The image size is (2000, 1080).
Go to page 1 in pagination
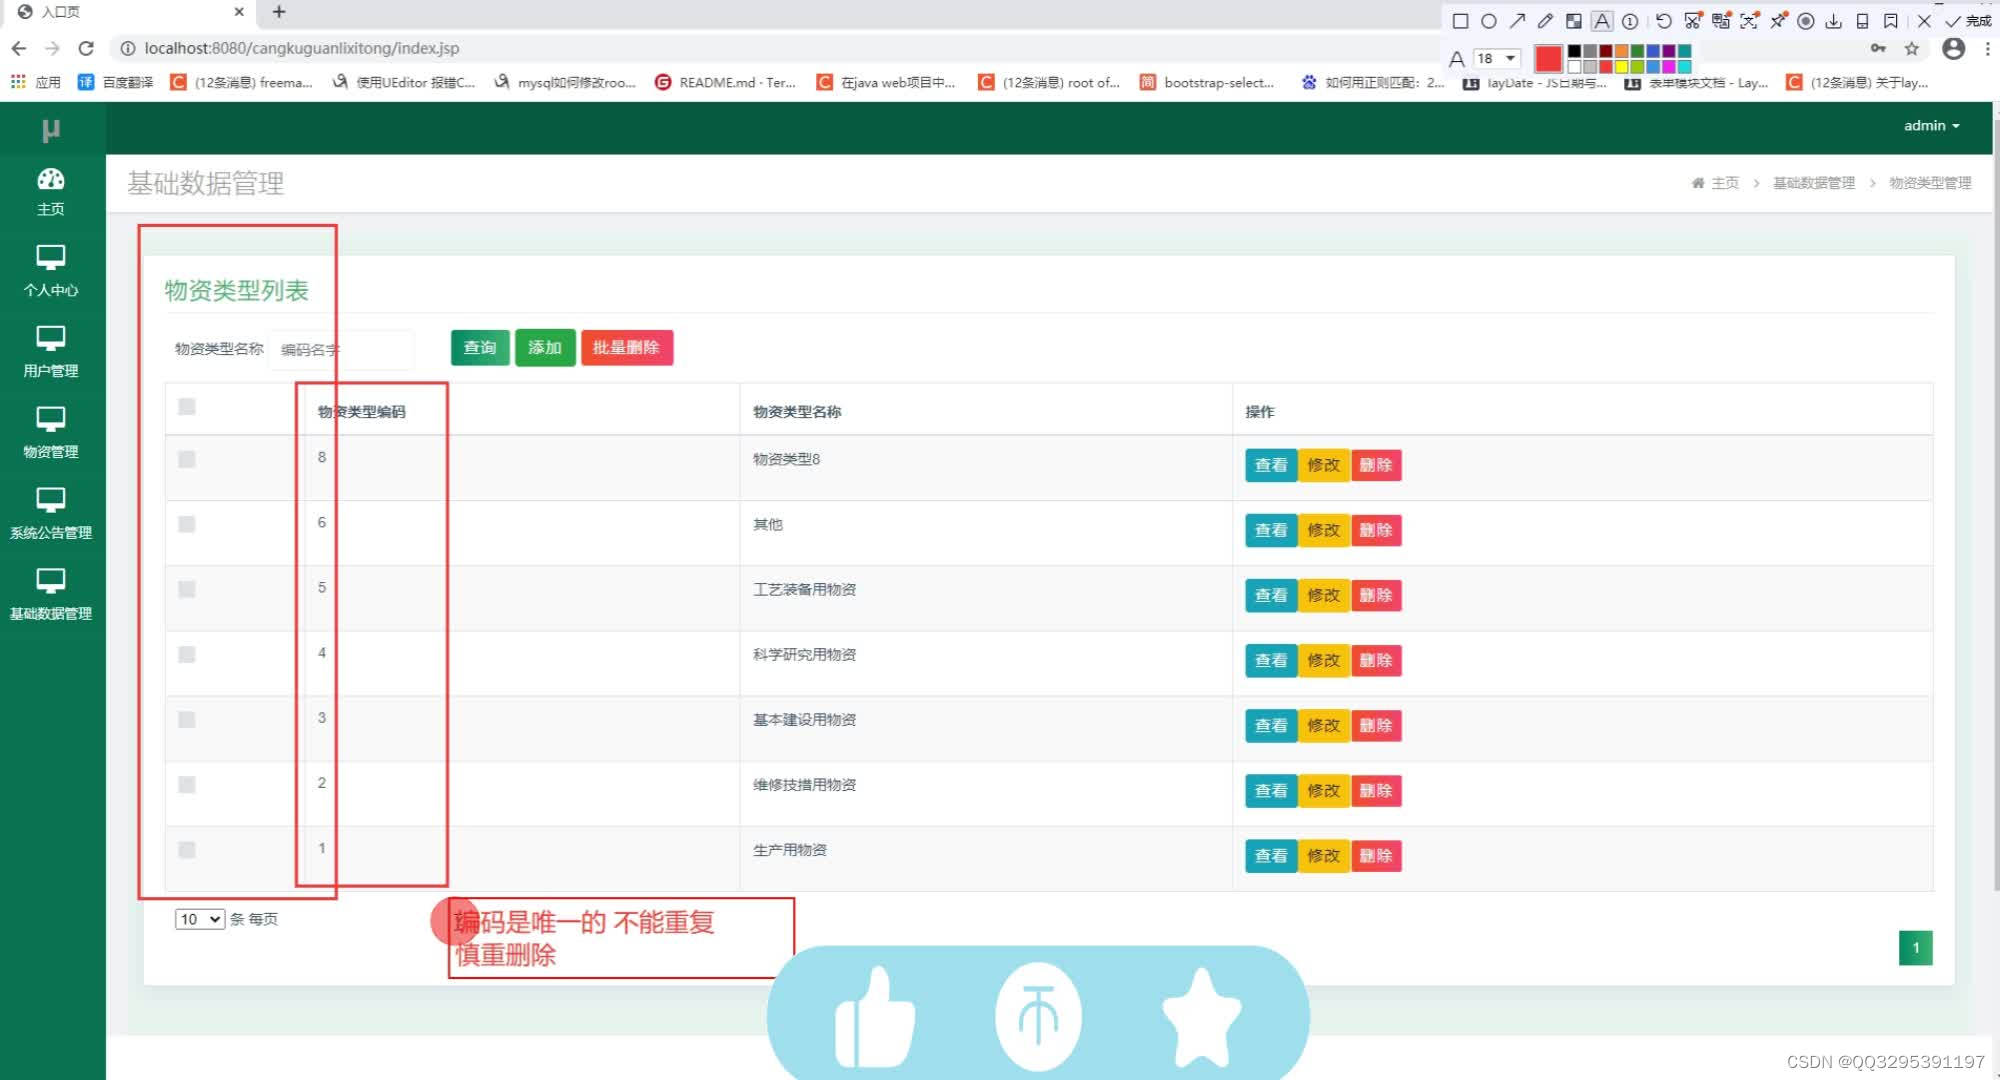point(1915,948)
